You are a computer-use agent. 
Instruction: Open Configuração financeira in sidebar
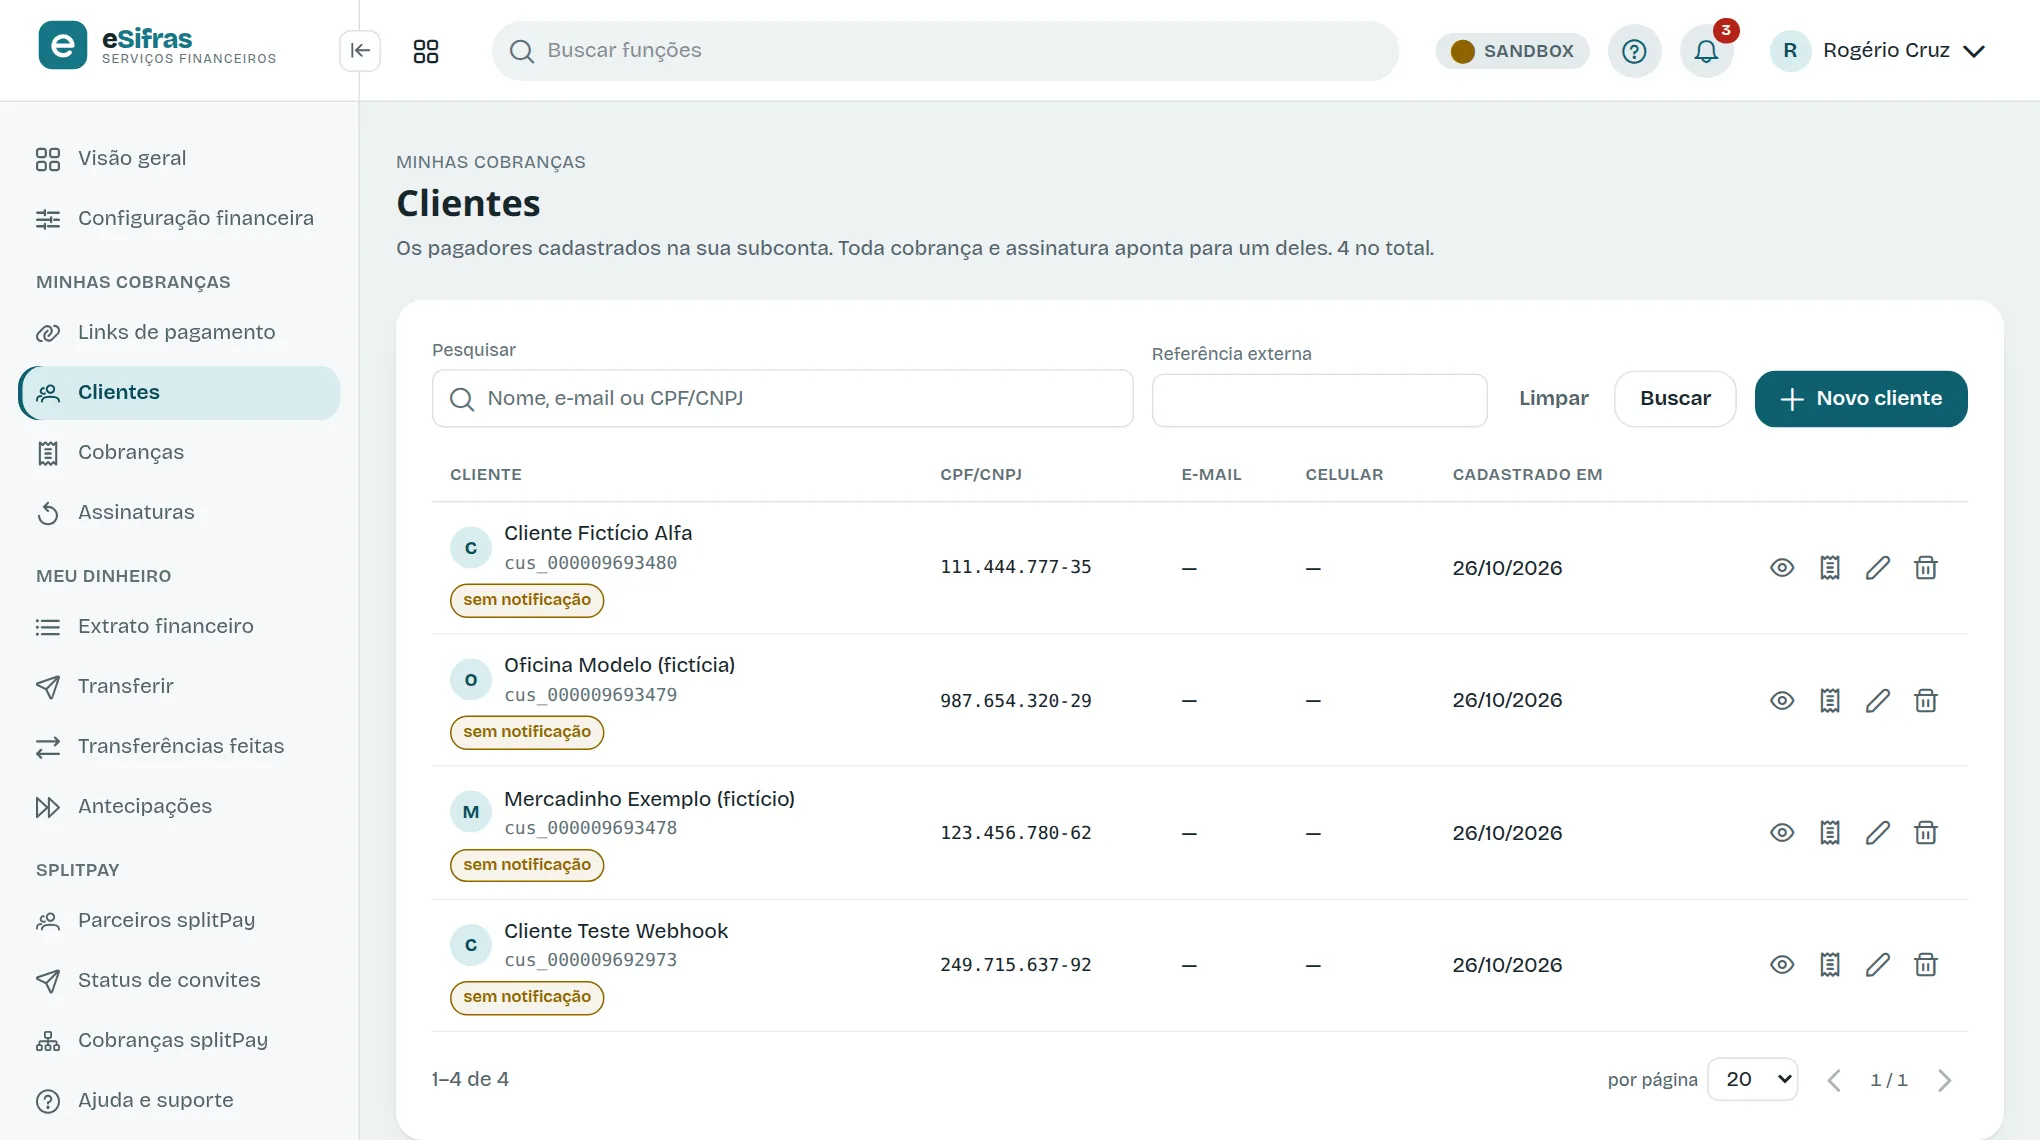click(179, 219)
